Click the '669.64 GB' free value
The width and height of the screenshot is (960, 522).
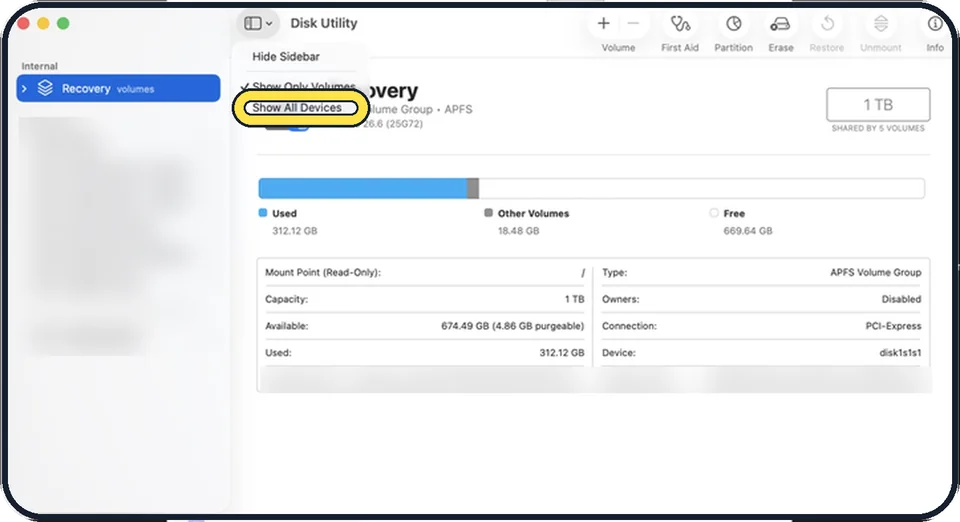click(x=748, y=231)
